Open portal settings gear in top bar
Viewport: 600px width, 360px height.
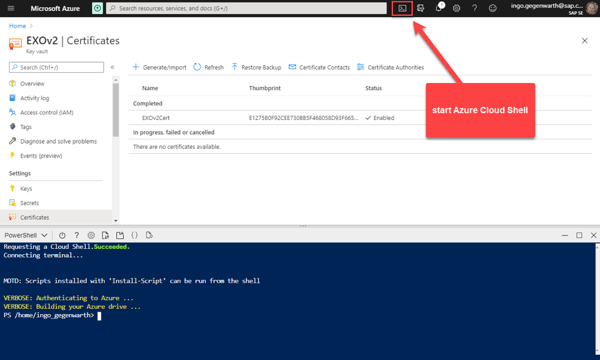(x=457, y=8)
